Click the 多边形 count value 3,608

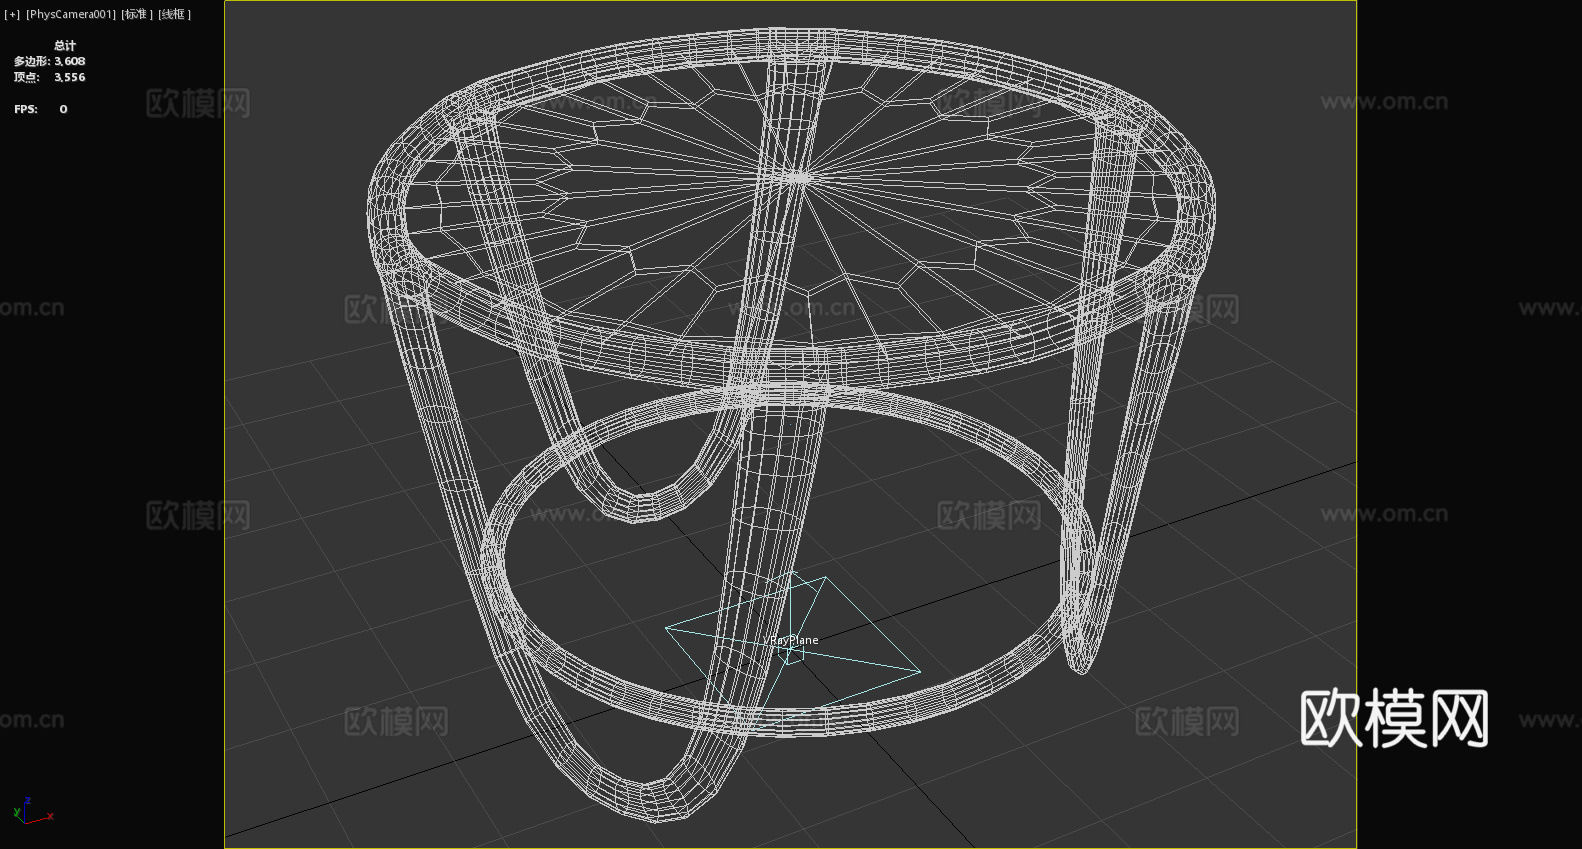(70, 61)
